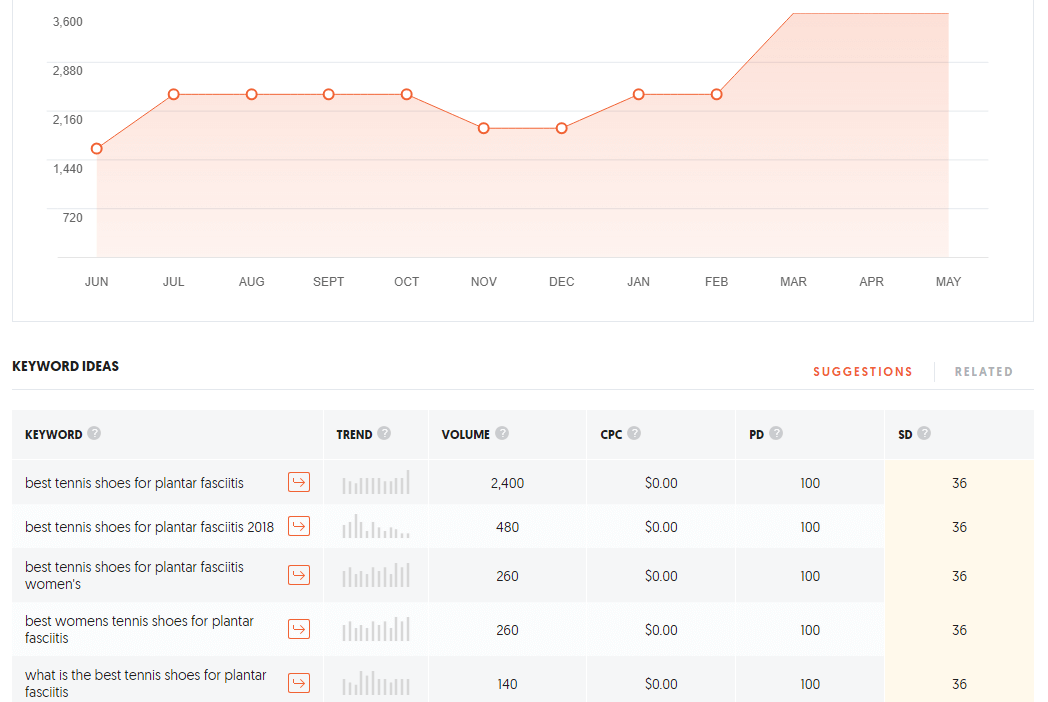Click the arrow icon beside "best tennis shoes for plantar fasciitis 2018"
The width and height of the screenshot is (1048, 702).
click(298, 526)
